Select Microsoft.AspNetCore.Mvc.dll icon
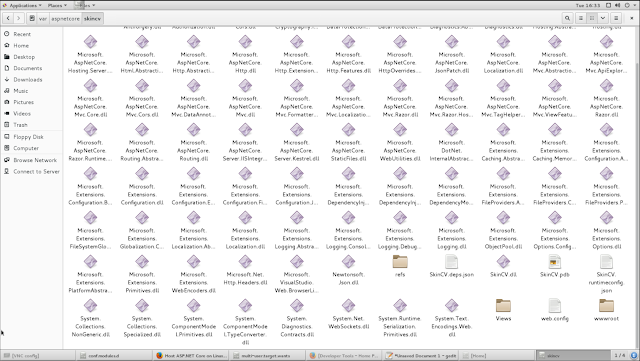 (245, 86)
